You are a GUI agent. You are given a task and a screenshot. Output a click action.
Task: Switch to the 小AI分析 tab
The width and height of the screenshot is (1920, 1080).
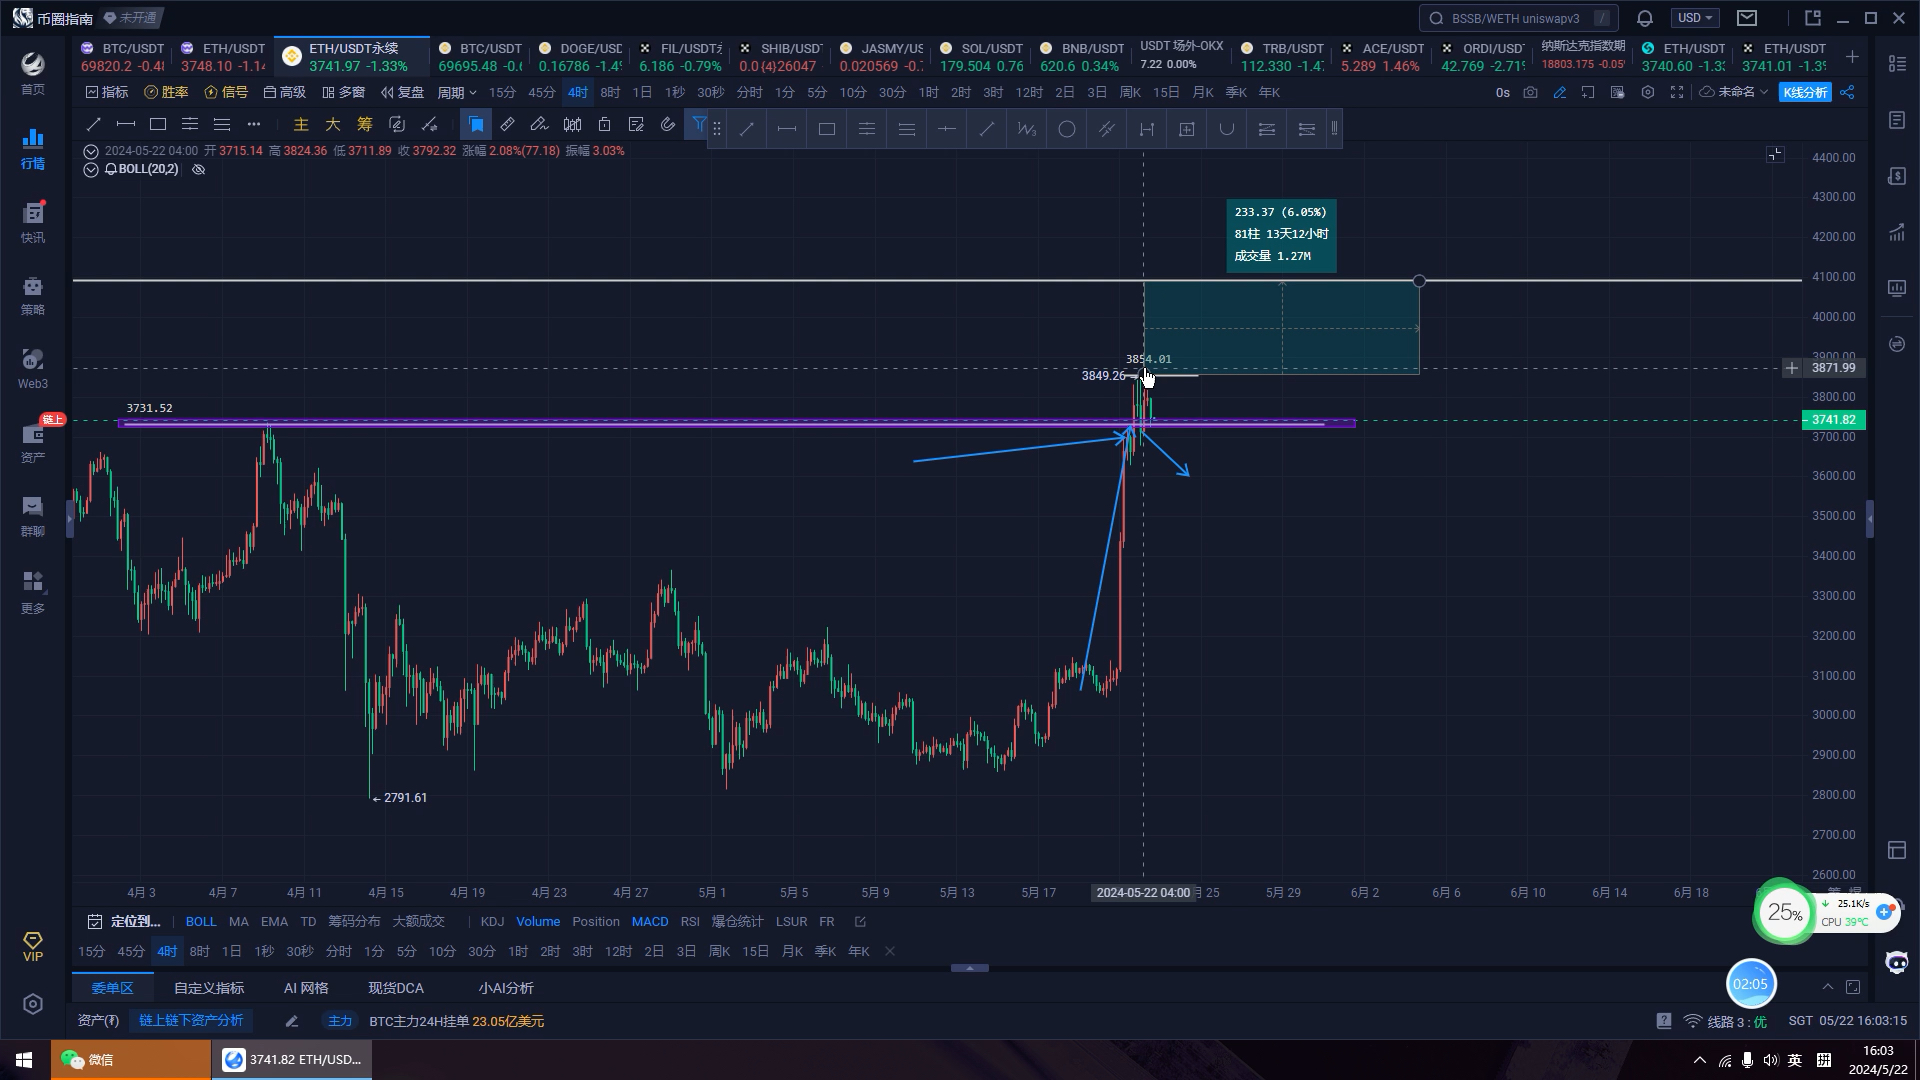click(506, 988)
